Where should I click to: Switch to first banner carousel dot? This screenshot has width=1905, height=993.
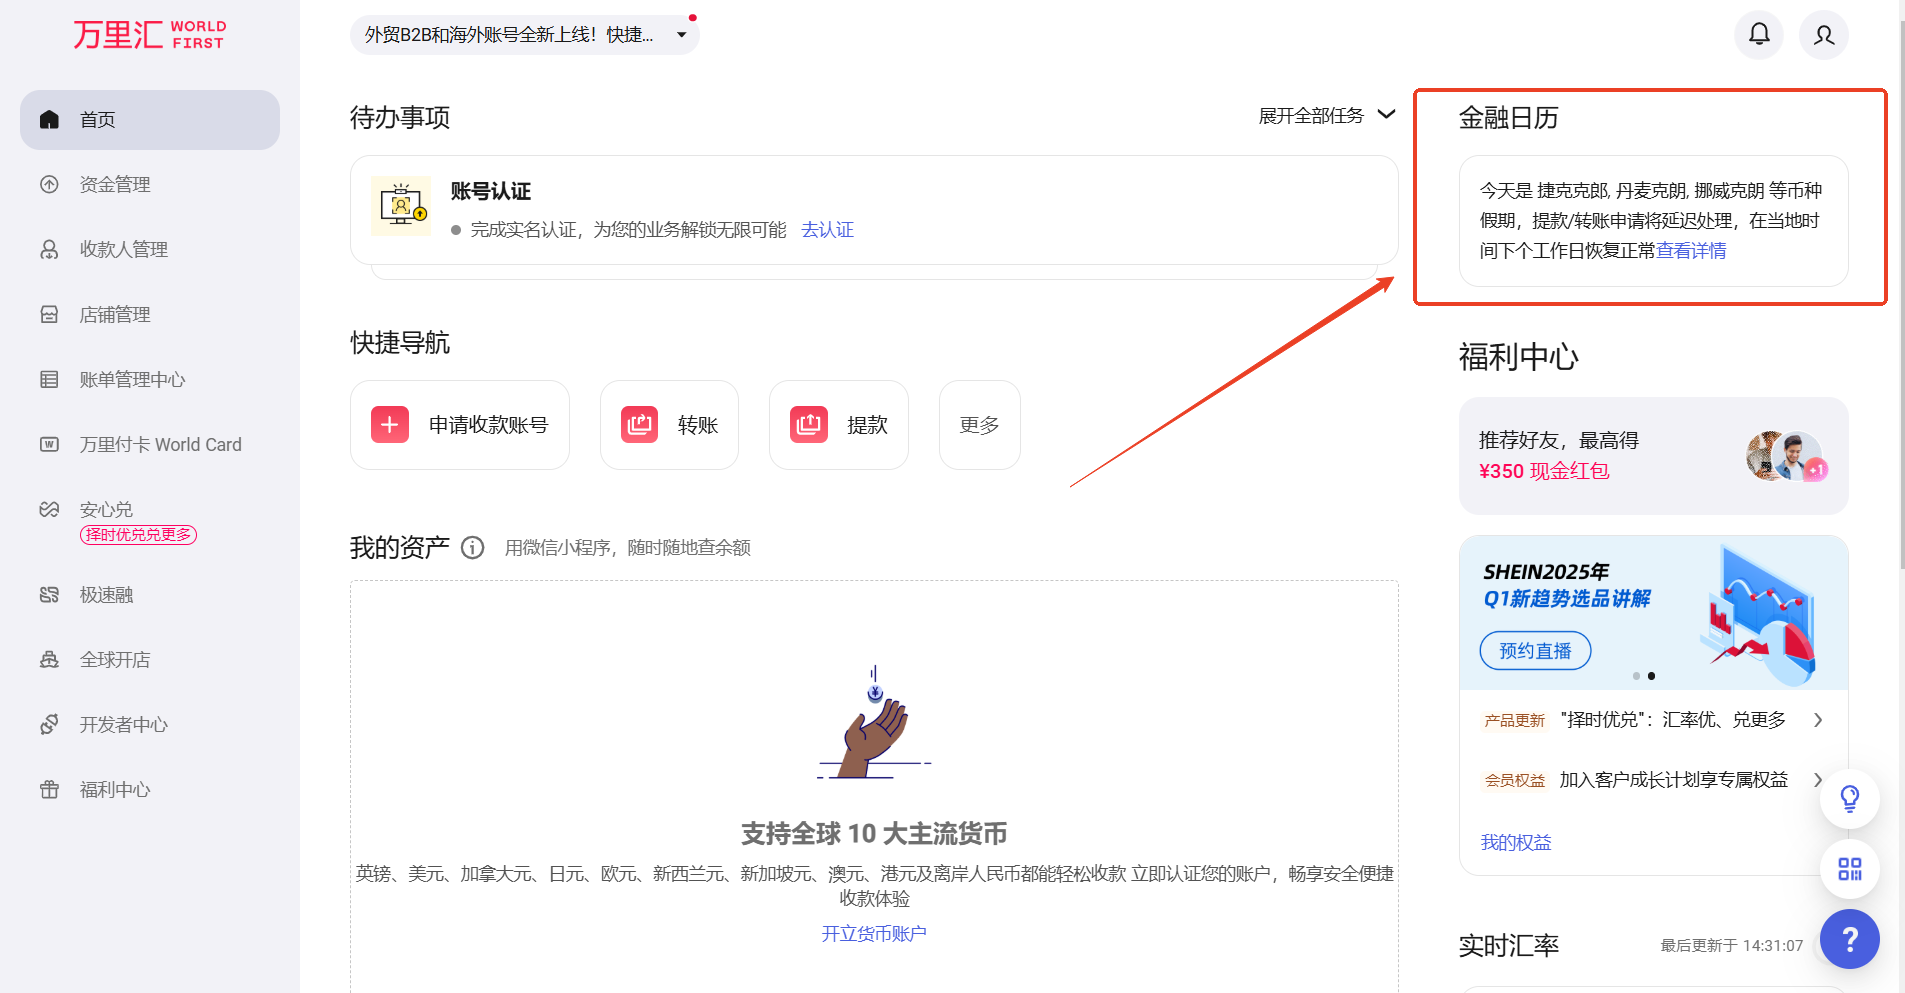(1636, 676)
